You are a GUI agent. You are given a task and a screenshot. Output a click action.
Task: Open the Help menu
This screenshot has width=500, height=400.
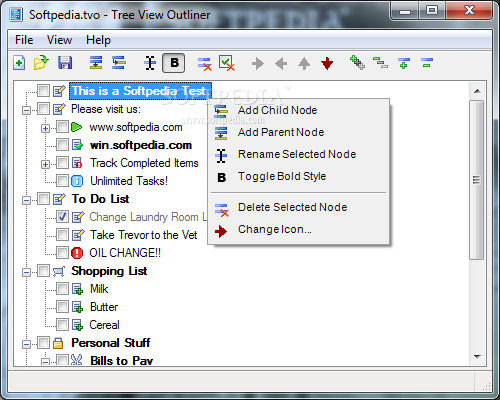click(98, 40)
